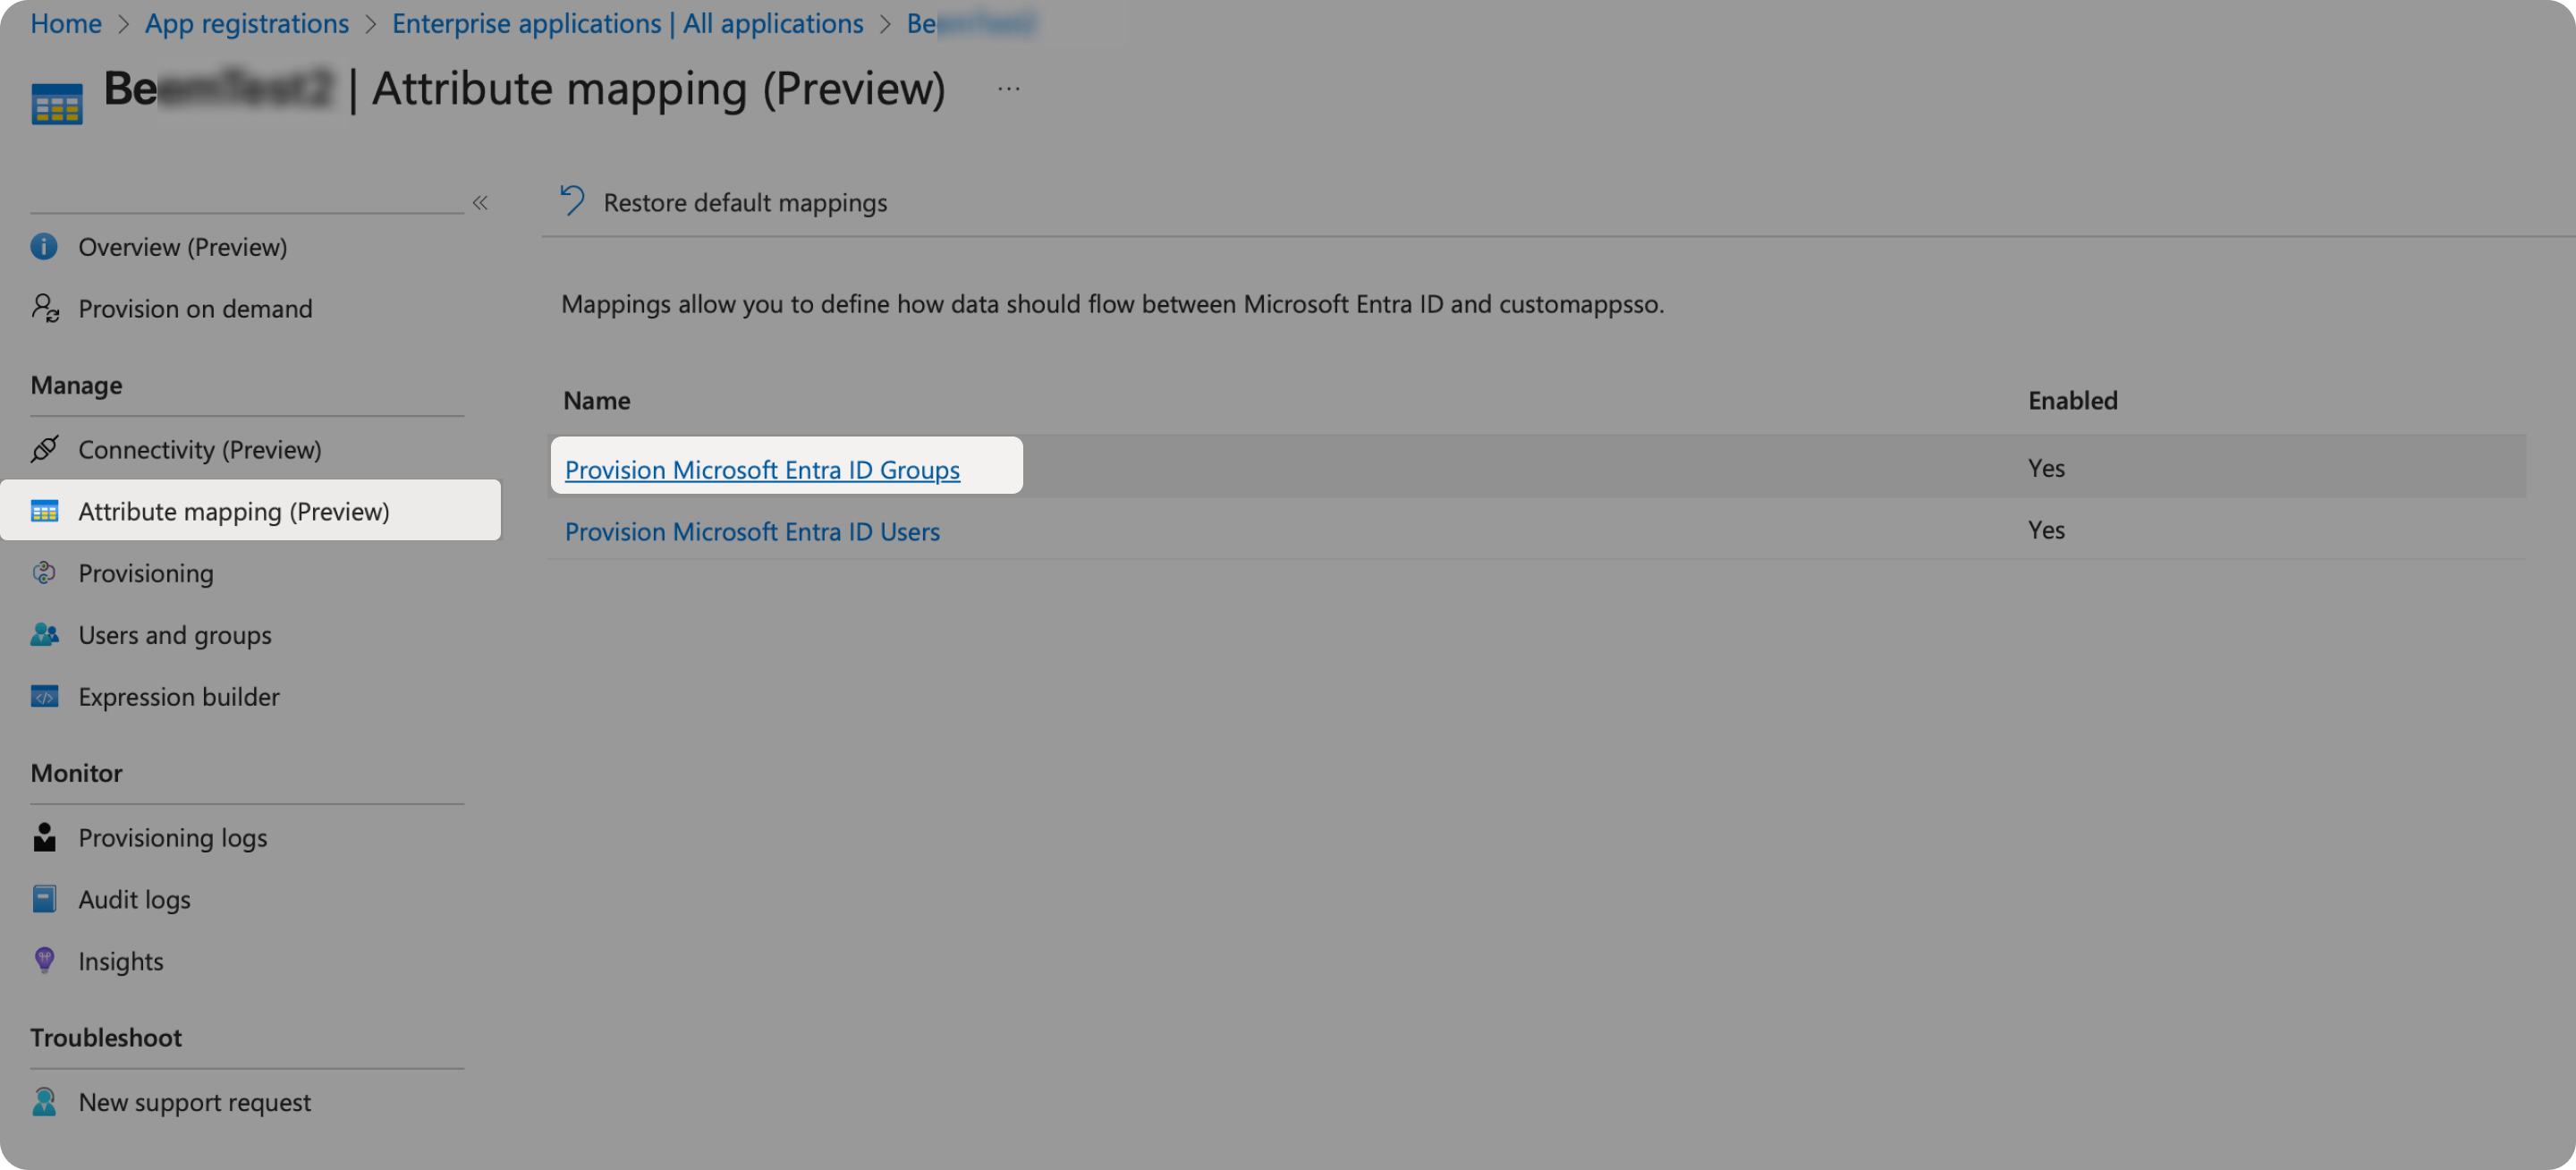Click the Enabled column header
2576x1170 pixels.
[x=2072, y=400]
